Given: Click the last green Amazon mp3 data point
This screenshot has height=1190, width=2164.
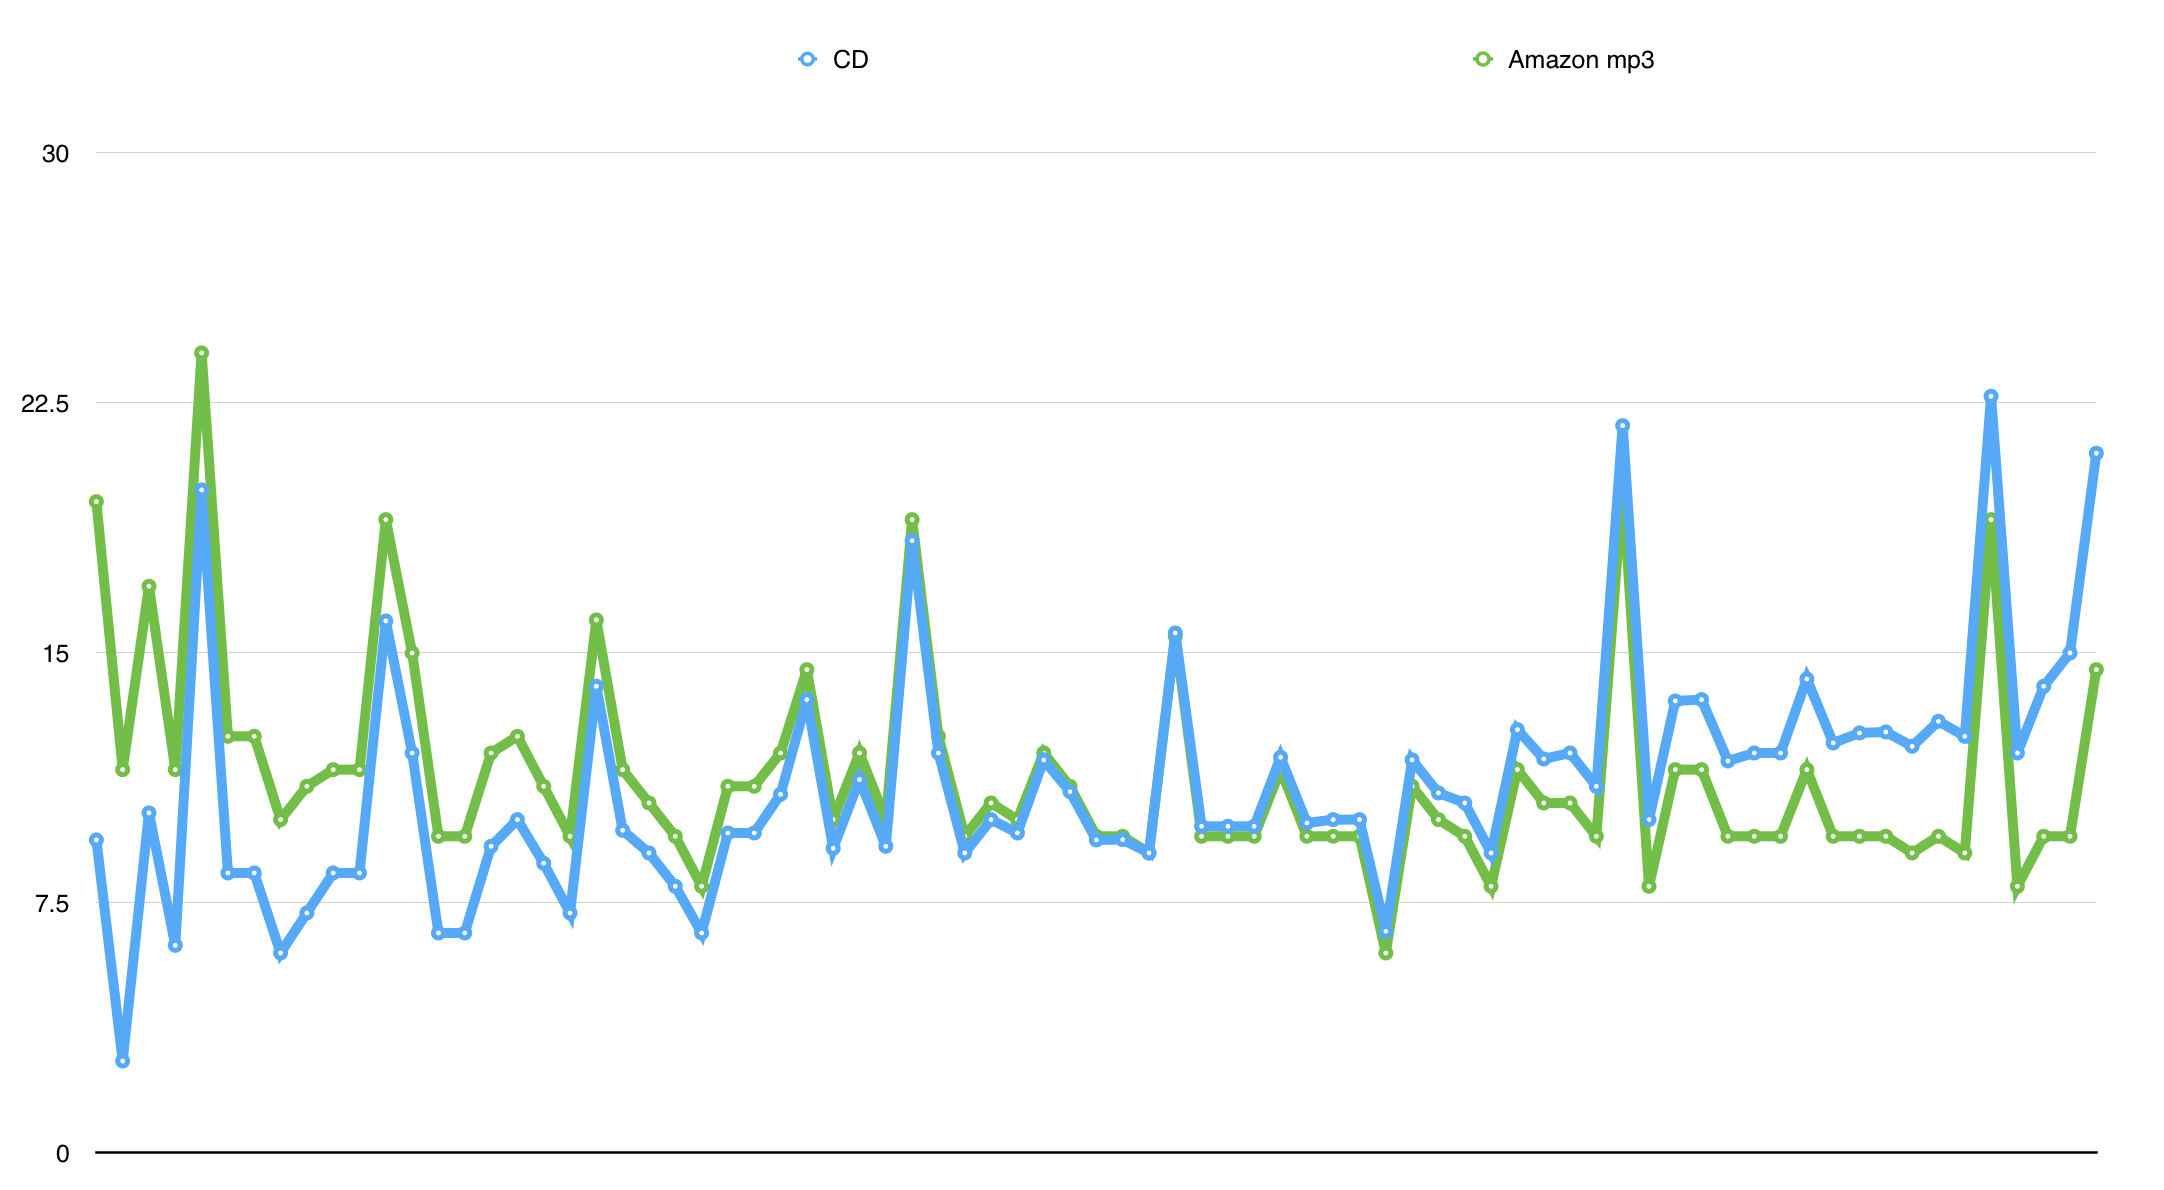Looking at the screenshot, I should [x=2096, y=670].
